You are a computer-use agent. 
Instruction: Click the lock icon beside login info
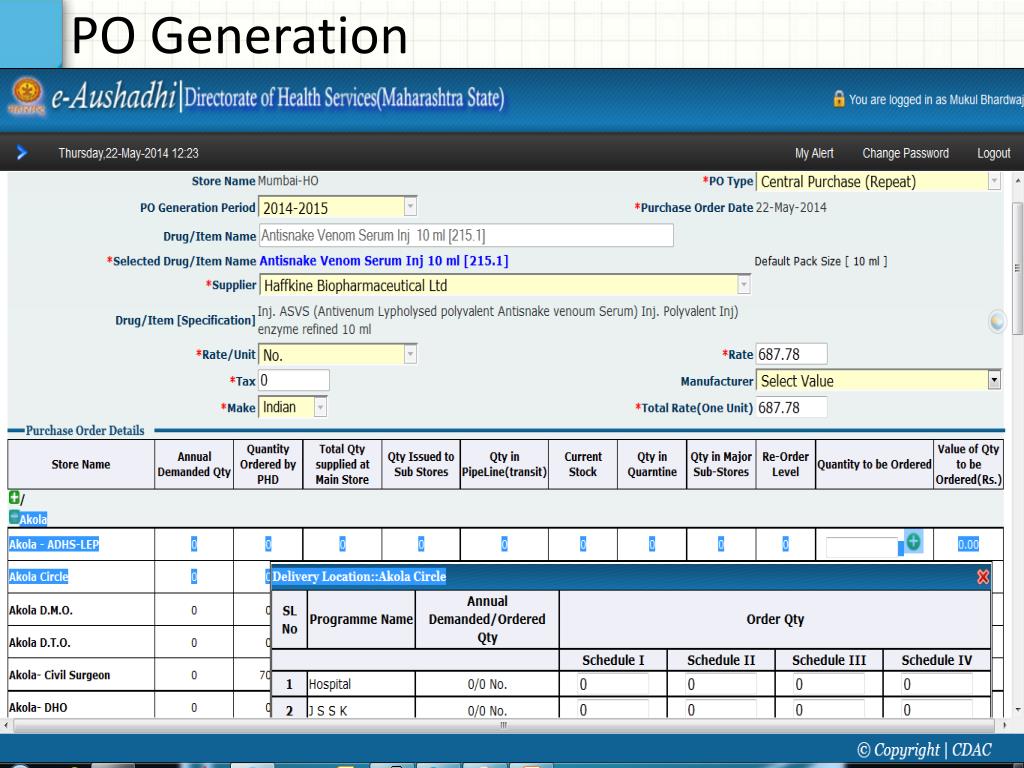click(838, 100)
